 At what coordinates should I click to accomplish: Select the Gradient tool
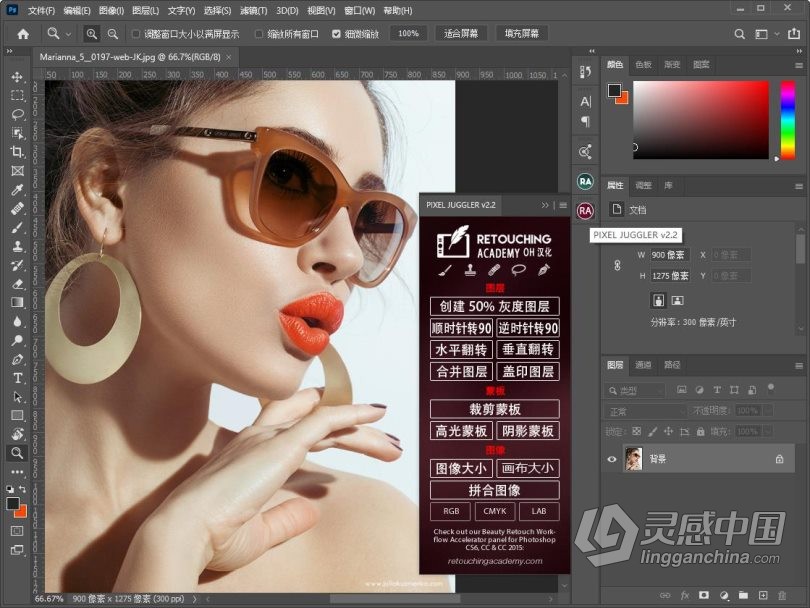pyautogui.click(x=17, y=302)
